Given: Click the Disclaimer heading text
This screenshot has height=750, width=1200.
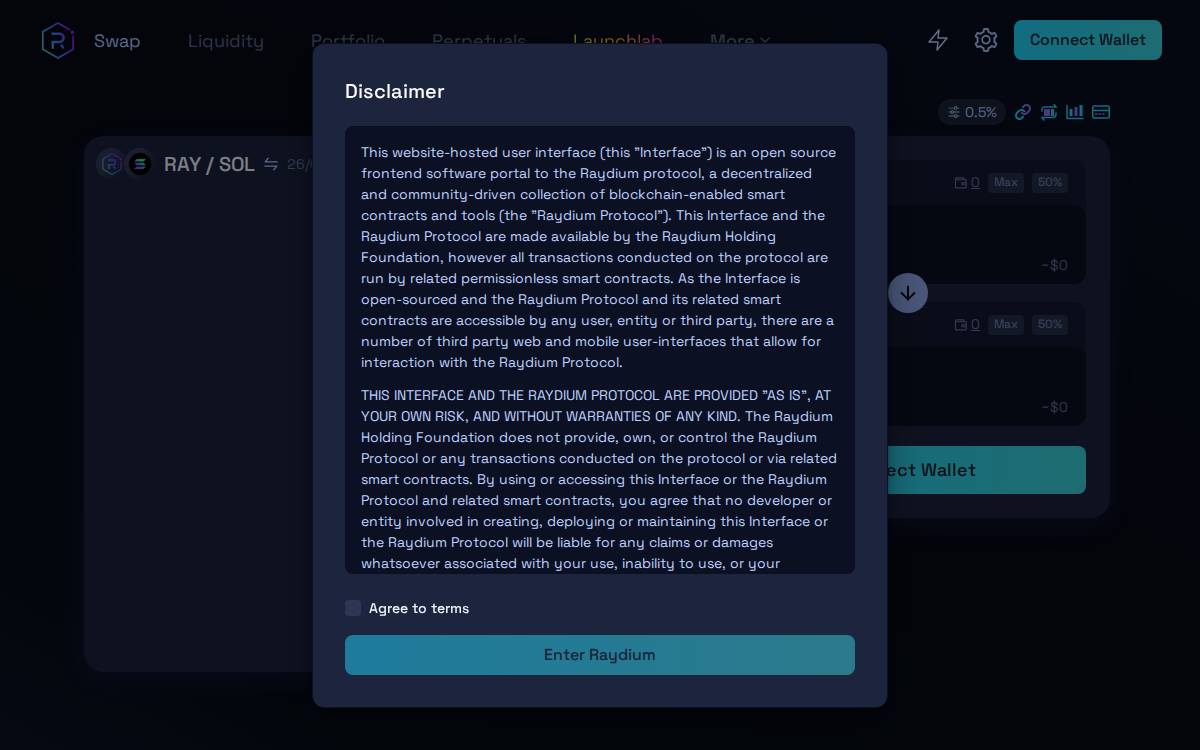Looking at the screenshot, I should click(x=395, y=91).
